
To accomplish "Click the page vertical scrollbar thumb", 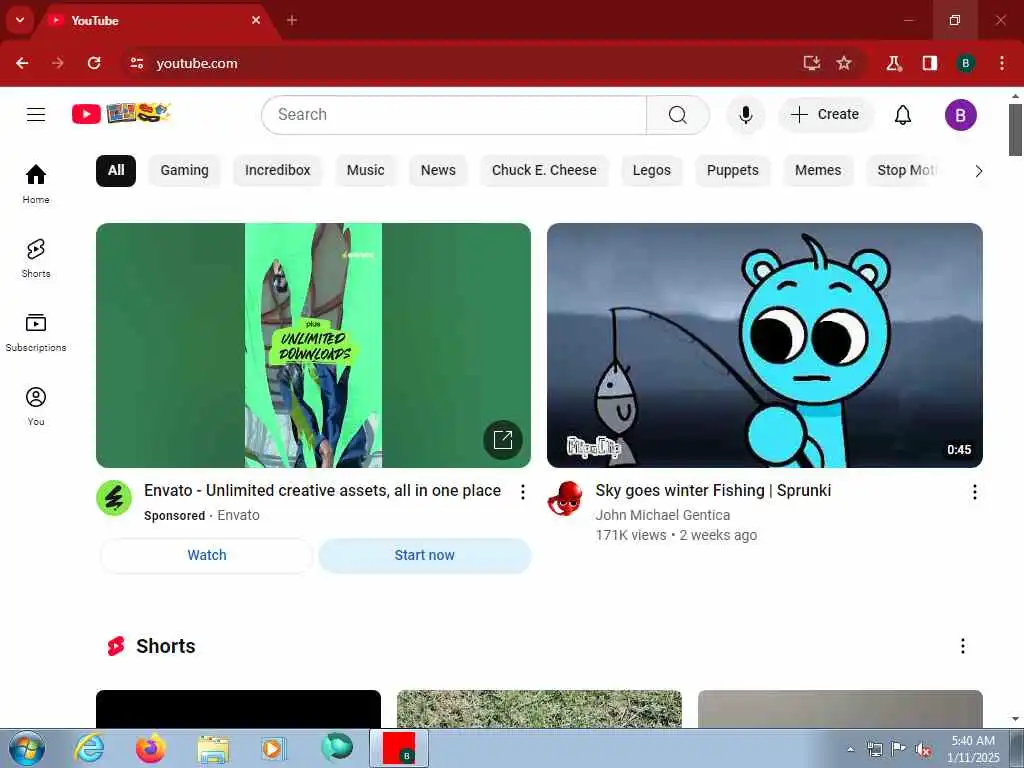I will coord(1016,129).
